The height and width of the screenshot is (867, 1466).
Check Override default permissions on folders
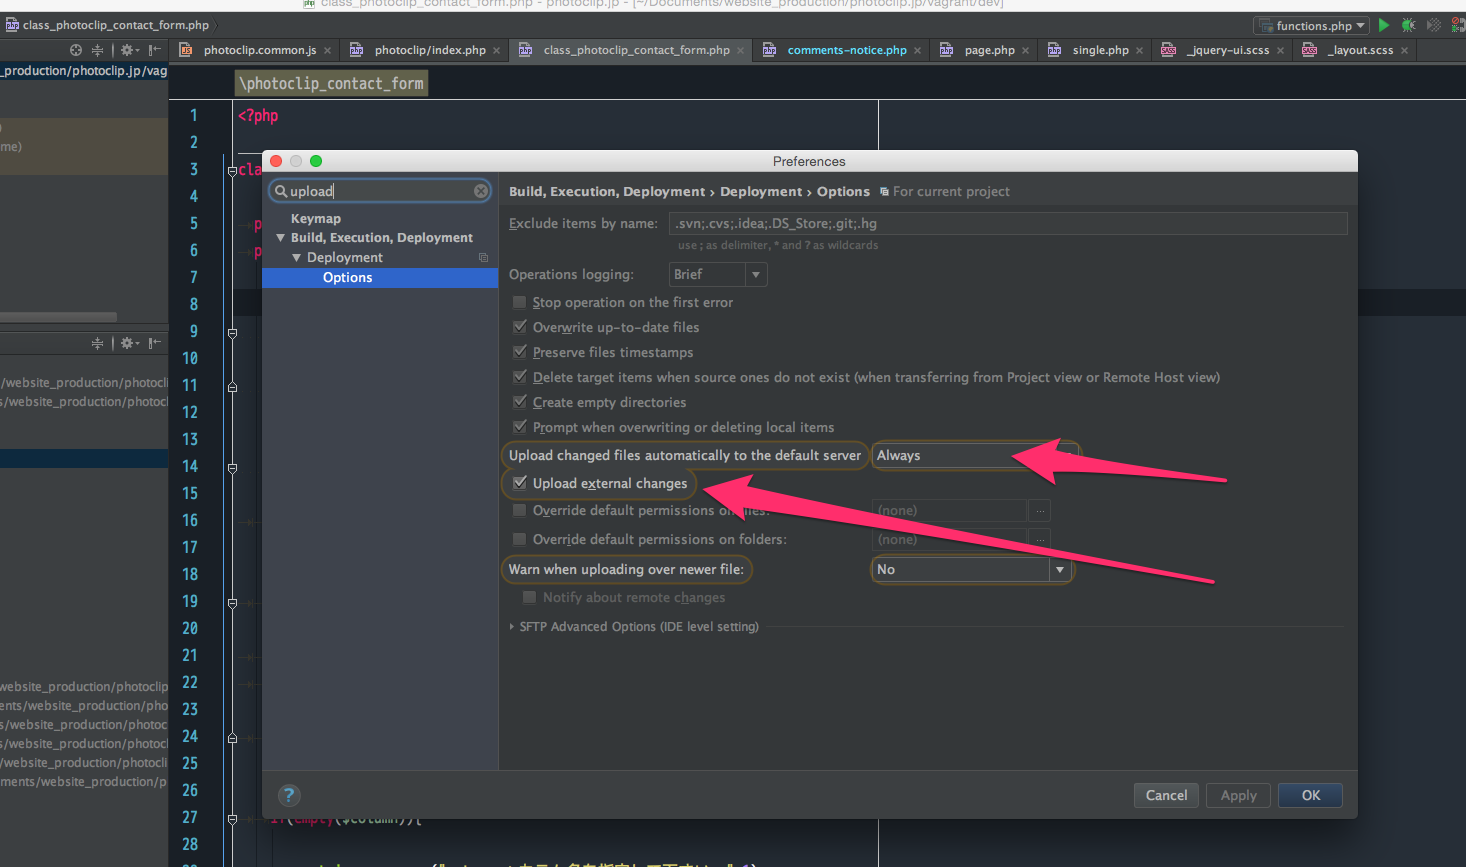tap(520, 539)
